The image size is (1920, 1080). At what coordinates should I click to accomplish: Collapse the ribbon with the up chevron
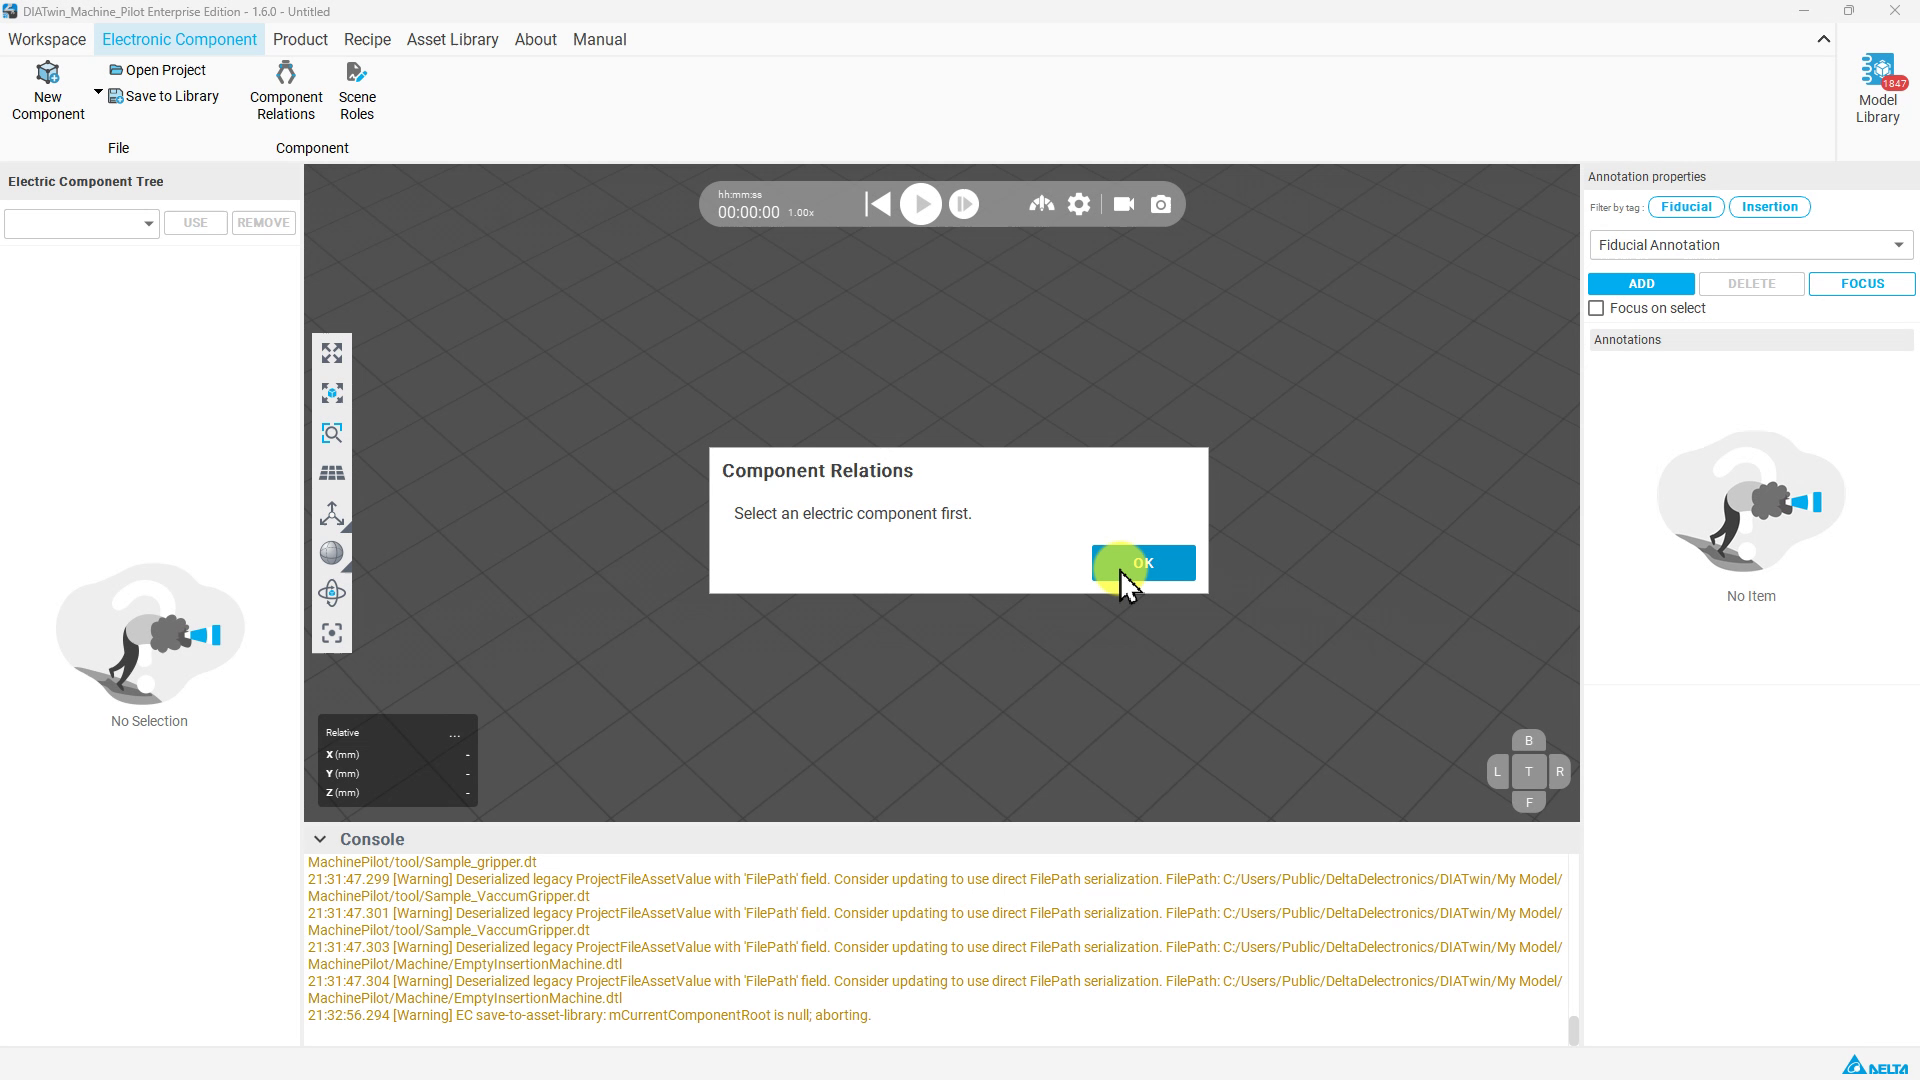[1823, 40]
